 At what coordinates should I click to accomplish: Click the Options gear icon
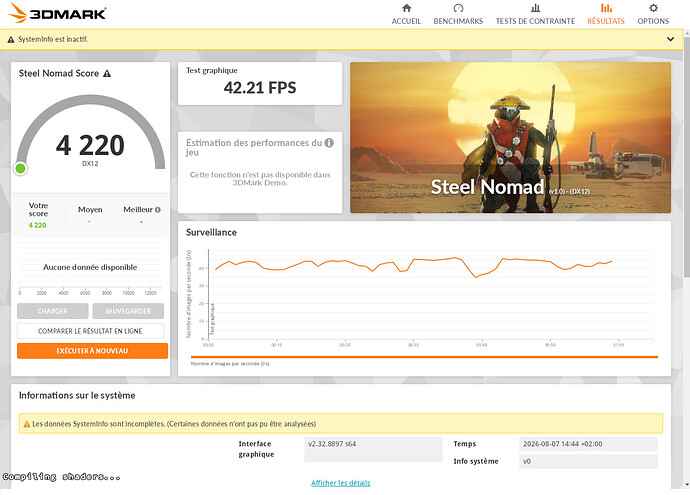[653, 8]
